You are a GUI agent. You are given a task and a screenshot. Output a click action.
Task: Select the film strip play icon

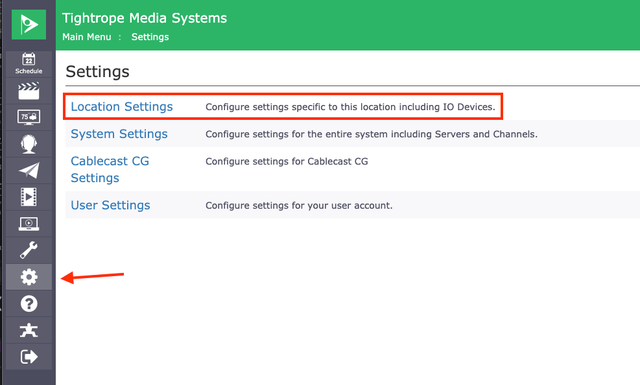pyautogui.click(x=29, y=197)
